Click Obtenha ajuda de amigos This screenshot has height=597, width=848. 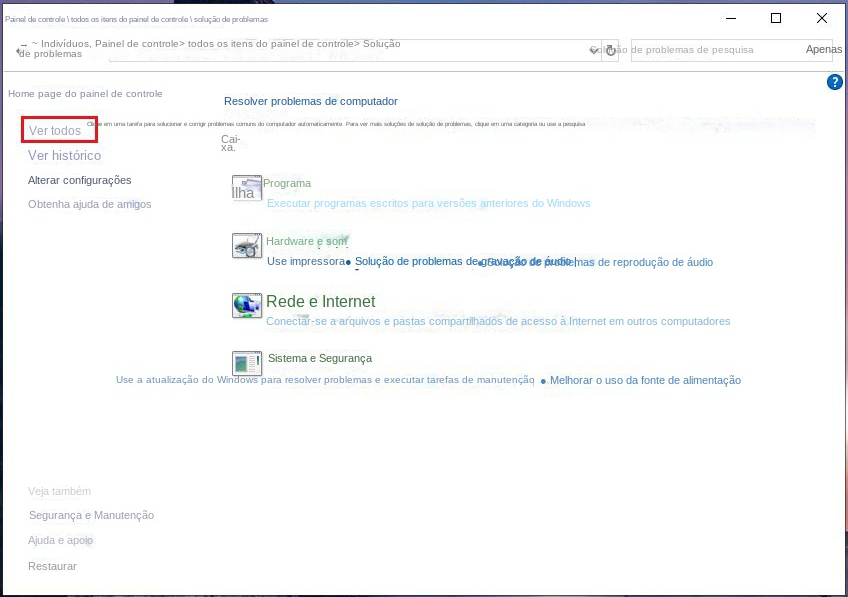90,204
